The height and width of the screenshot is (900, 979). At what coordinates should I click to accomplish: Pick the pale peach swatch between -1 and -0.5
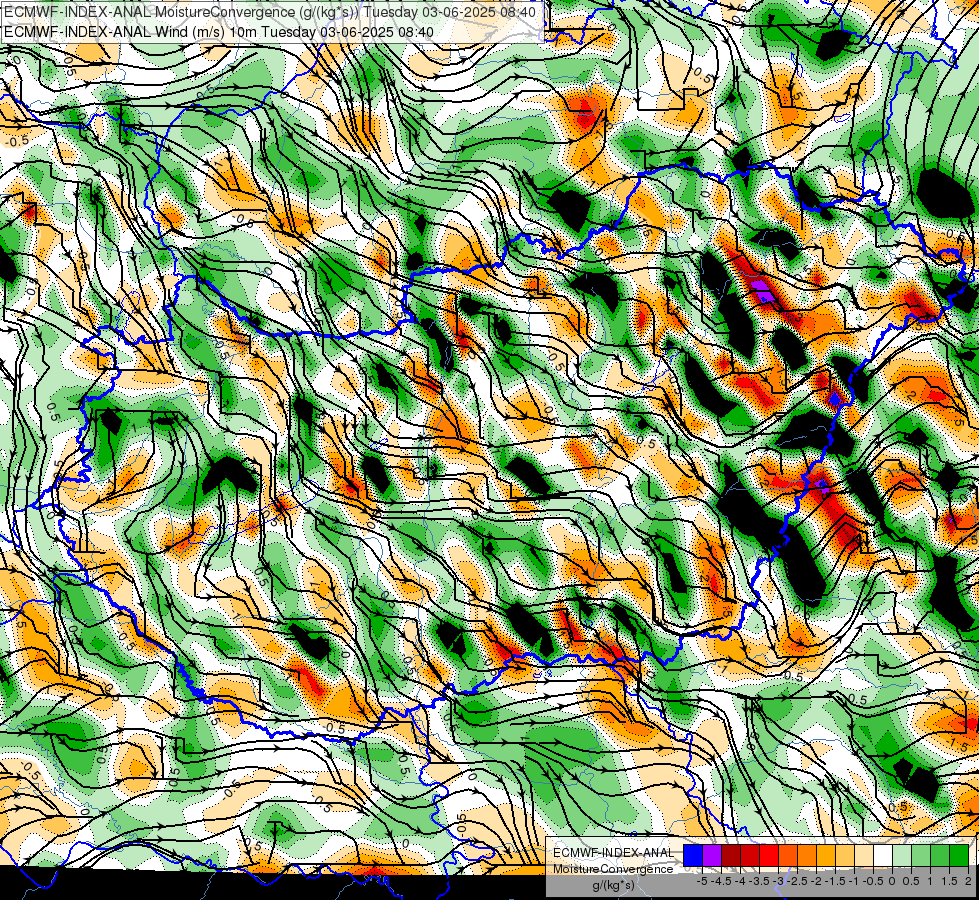coord(864,855)
